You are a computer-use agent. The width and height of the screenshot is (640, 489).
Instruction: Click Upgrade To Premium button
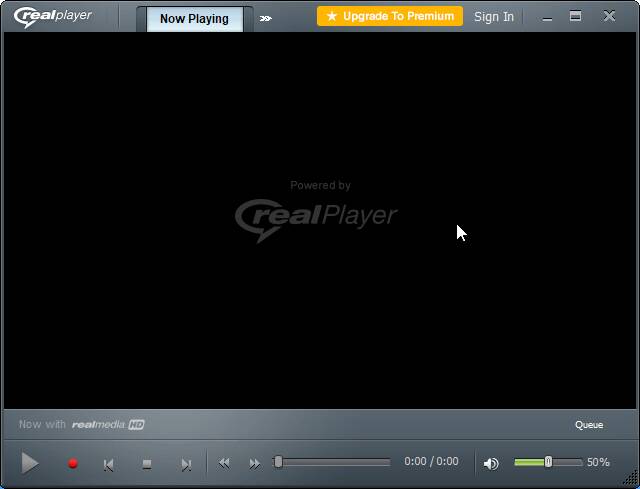(x=390, y=16)
